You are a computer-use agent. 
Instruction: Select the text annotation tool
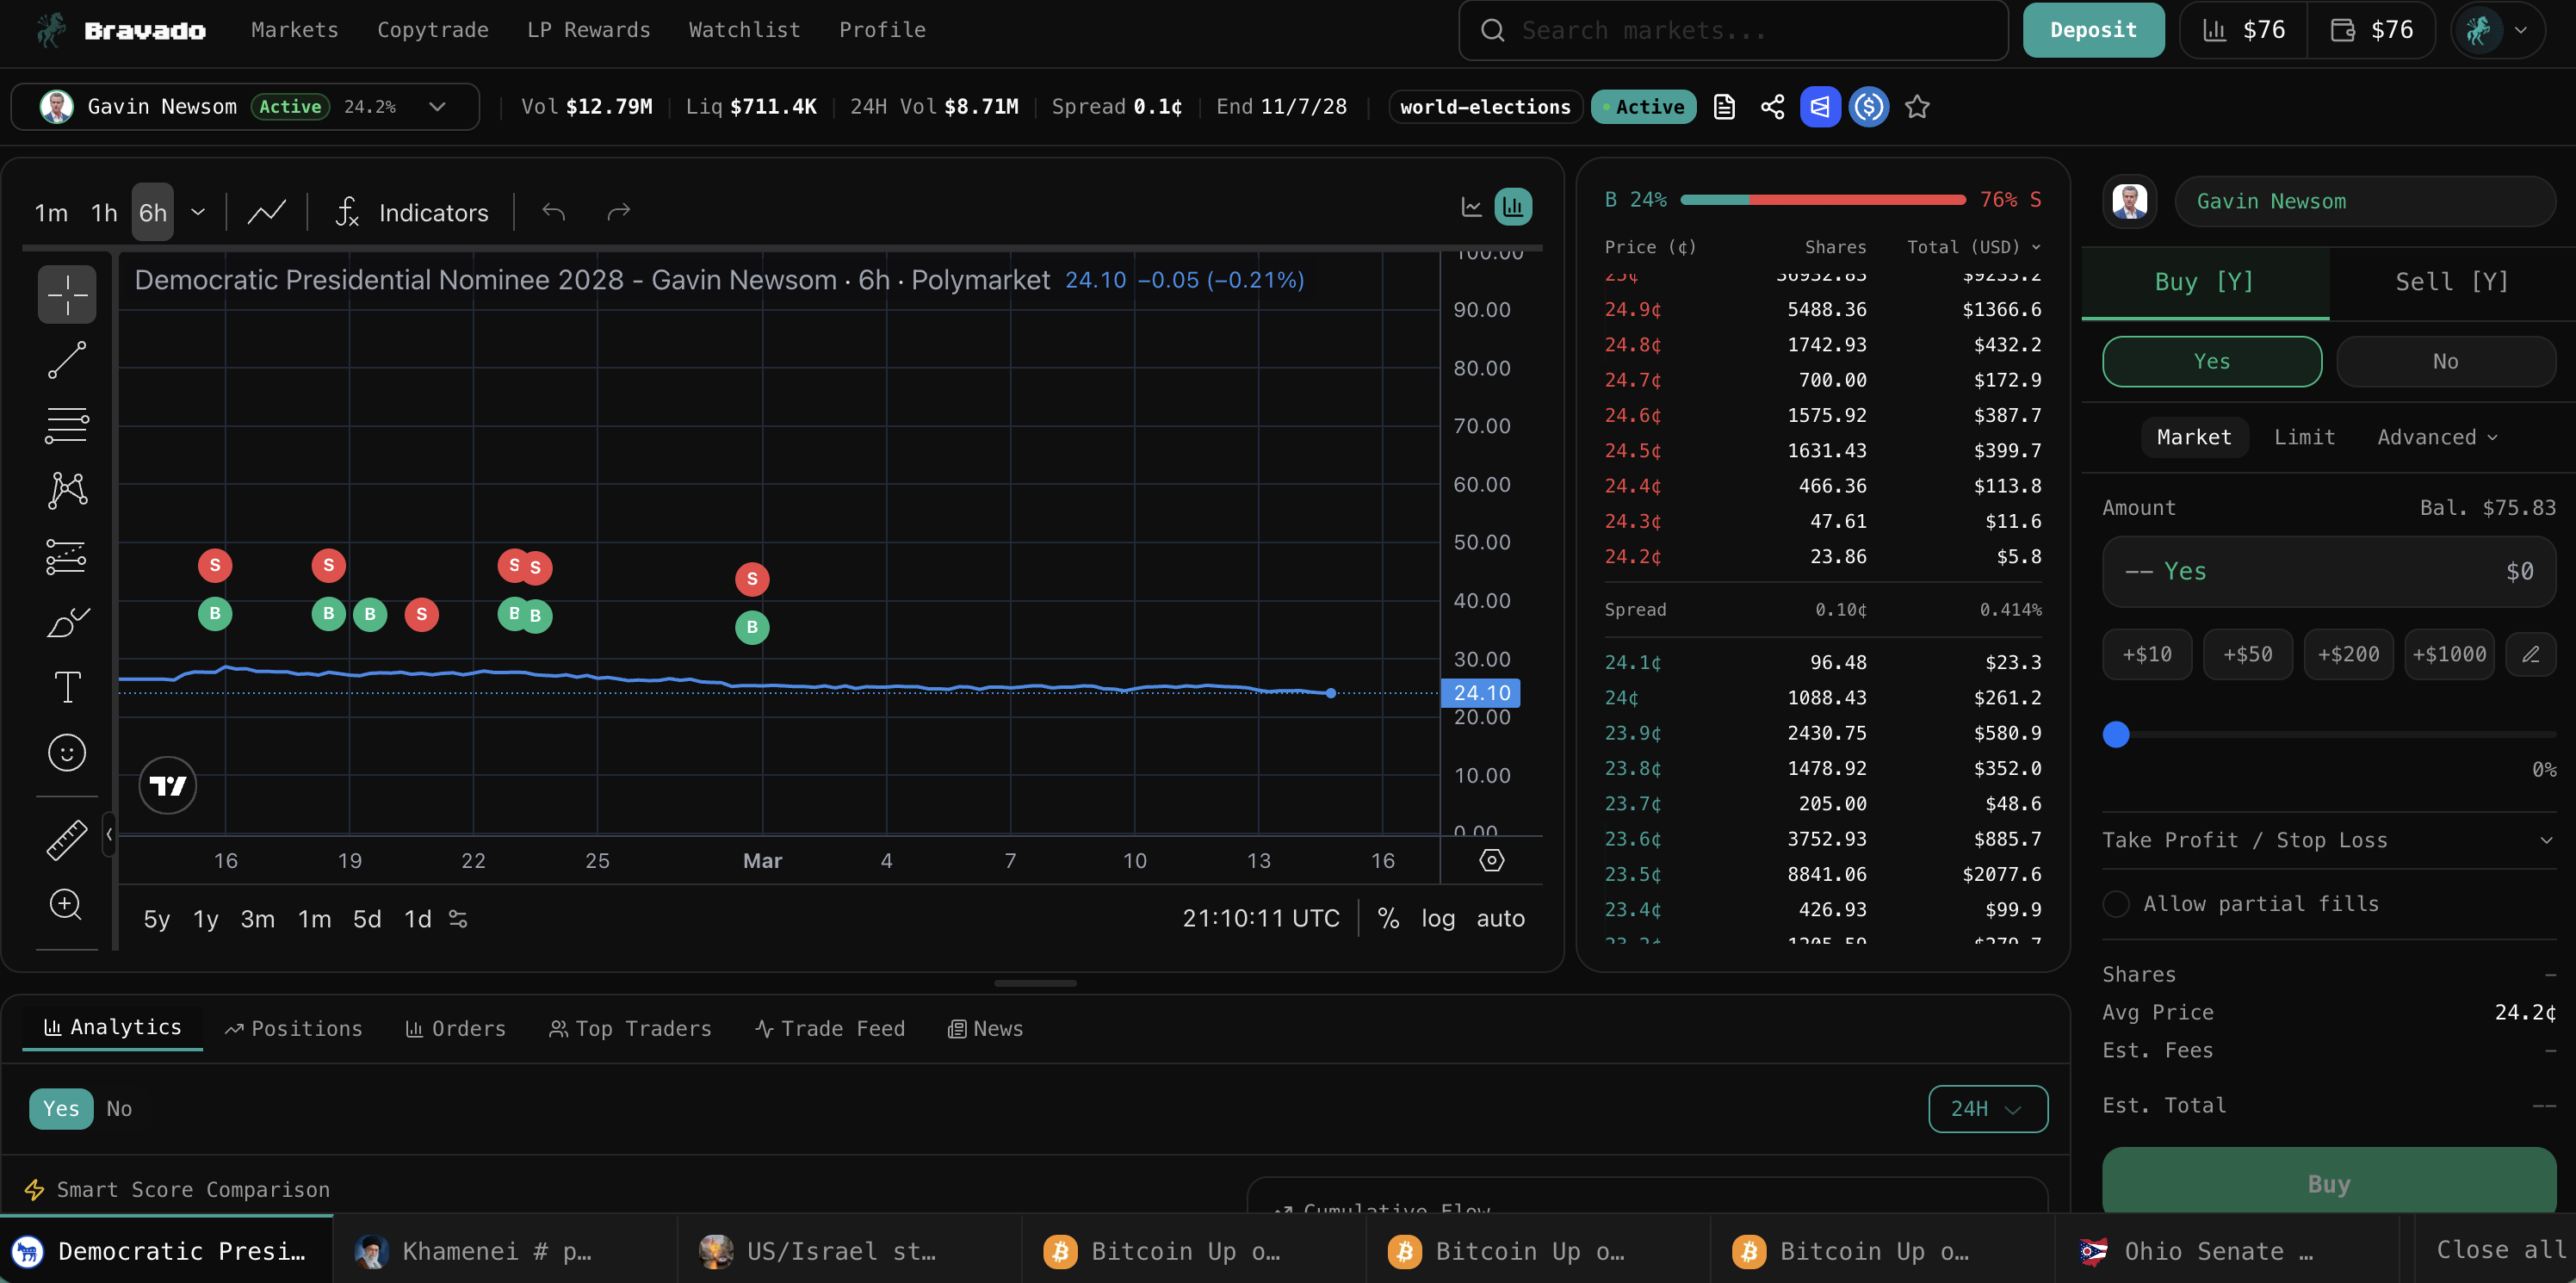67,687
